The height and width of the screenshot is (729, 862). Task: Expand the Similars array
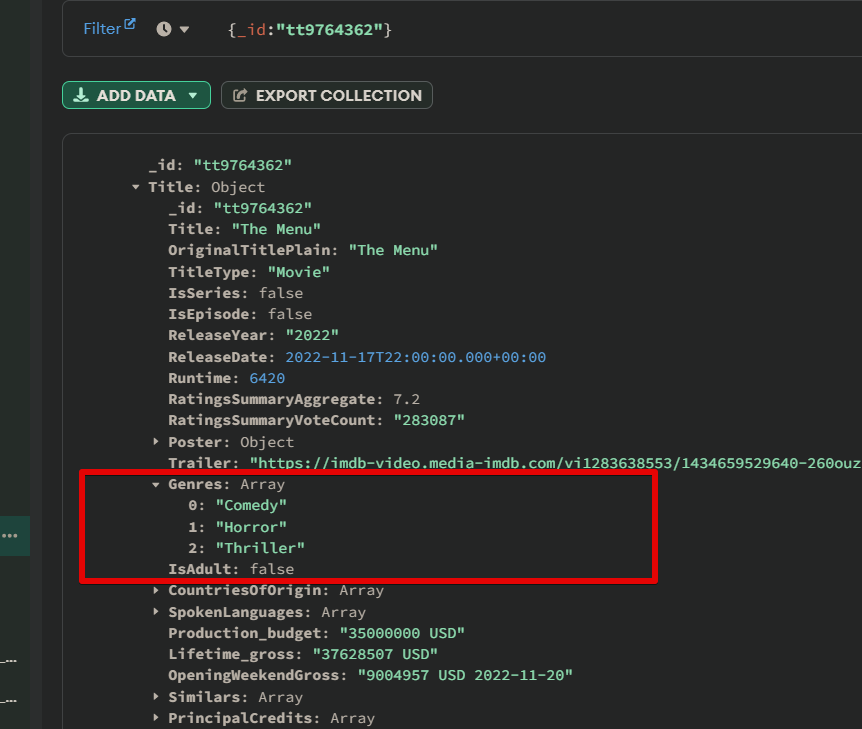coord(156,697)
